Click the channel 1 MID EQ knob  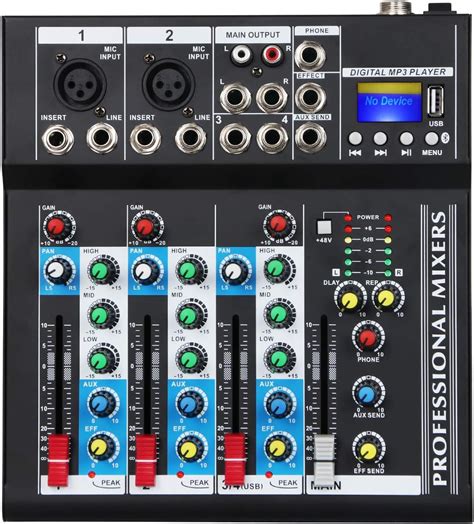point(102,315)
